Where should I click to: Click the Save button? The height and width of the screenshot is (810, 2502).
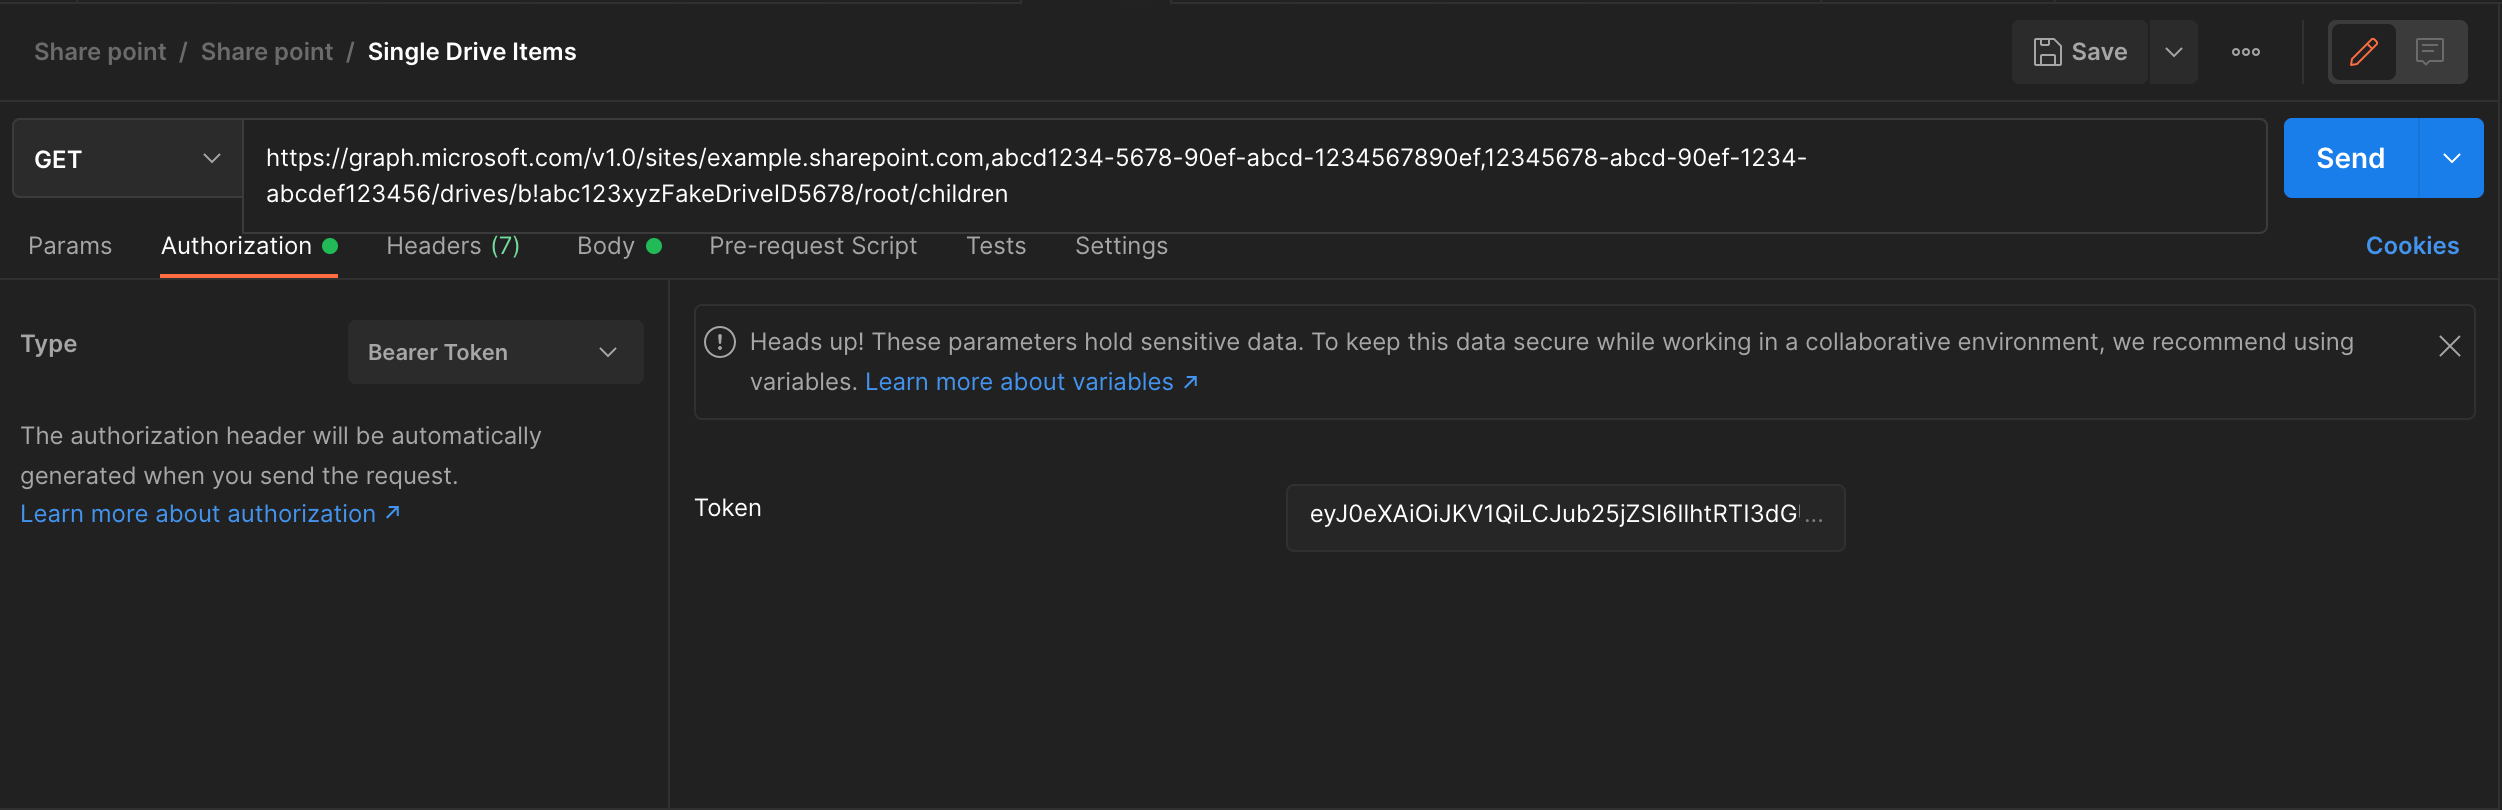(2080, 52)
